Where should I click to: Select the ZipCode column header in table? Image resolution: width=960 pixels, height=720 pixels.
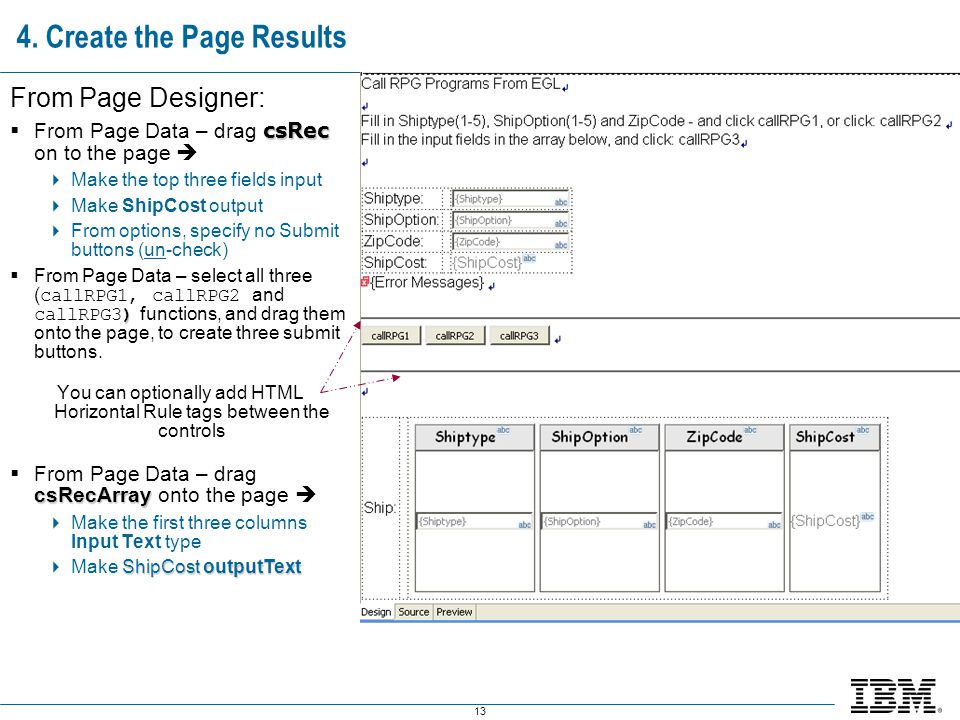(x=724, y=437)
